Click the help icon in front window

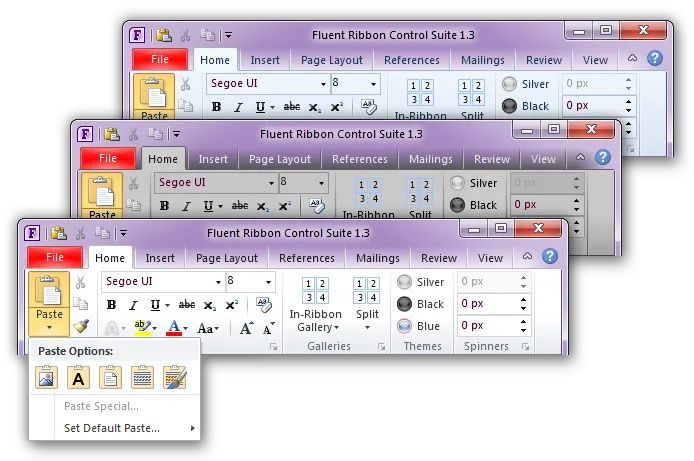tap(550, 256)
